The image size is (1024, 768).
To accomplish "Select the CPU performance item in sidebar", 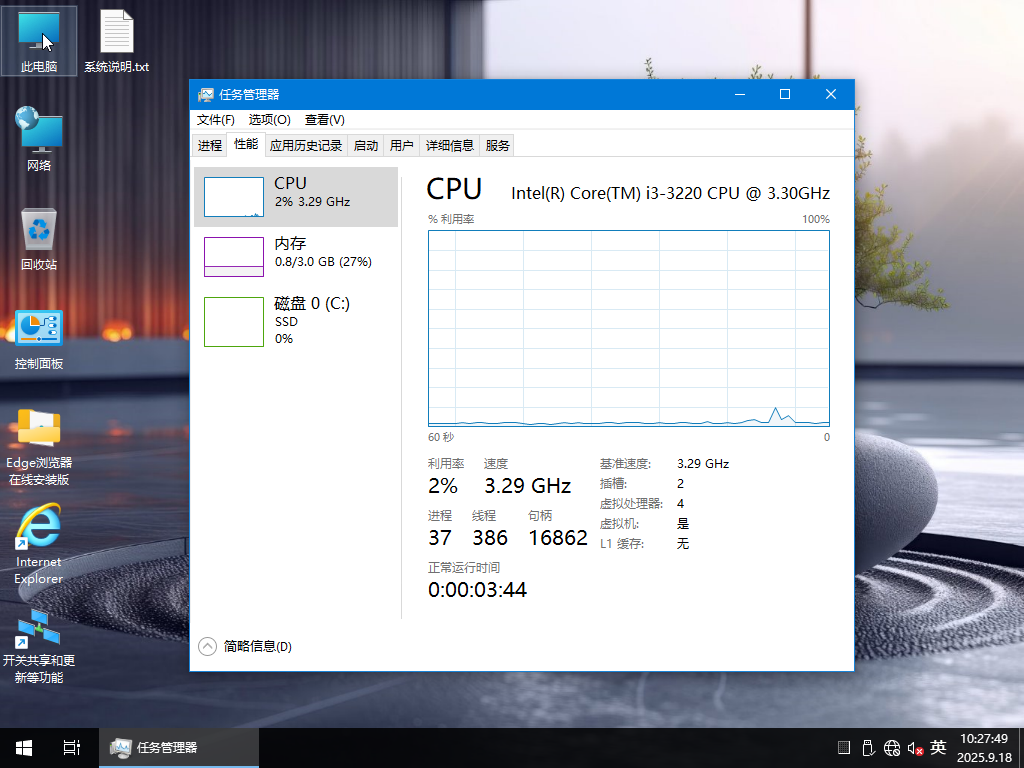I will [296, 197].
